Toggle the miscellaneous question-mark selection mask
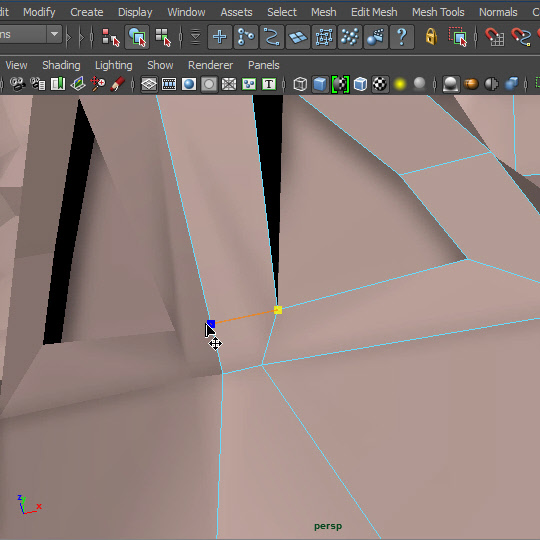 402,37
